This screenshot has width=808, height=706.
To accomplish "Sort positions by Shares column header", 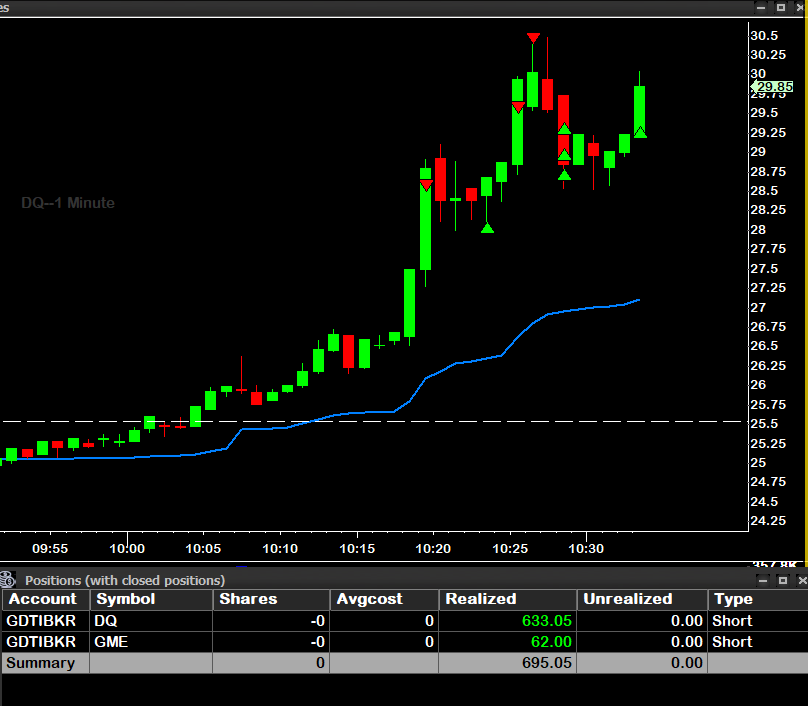I will [x=271, y=599].
